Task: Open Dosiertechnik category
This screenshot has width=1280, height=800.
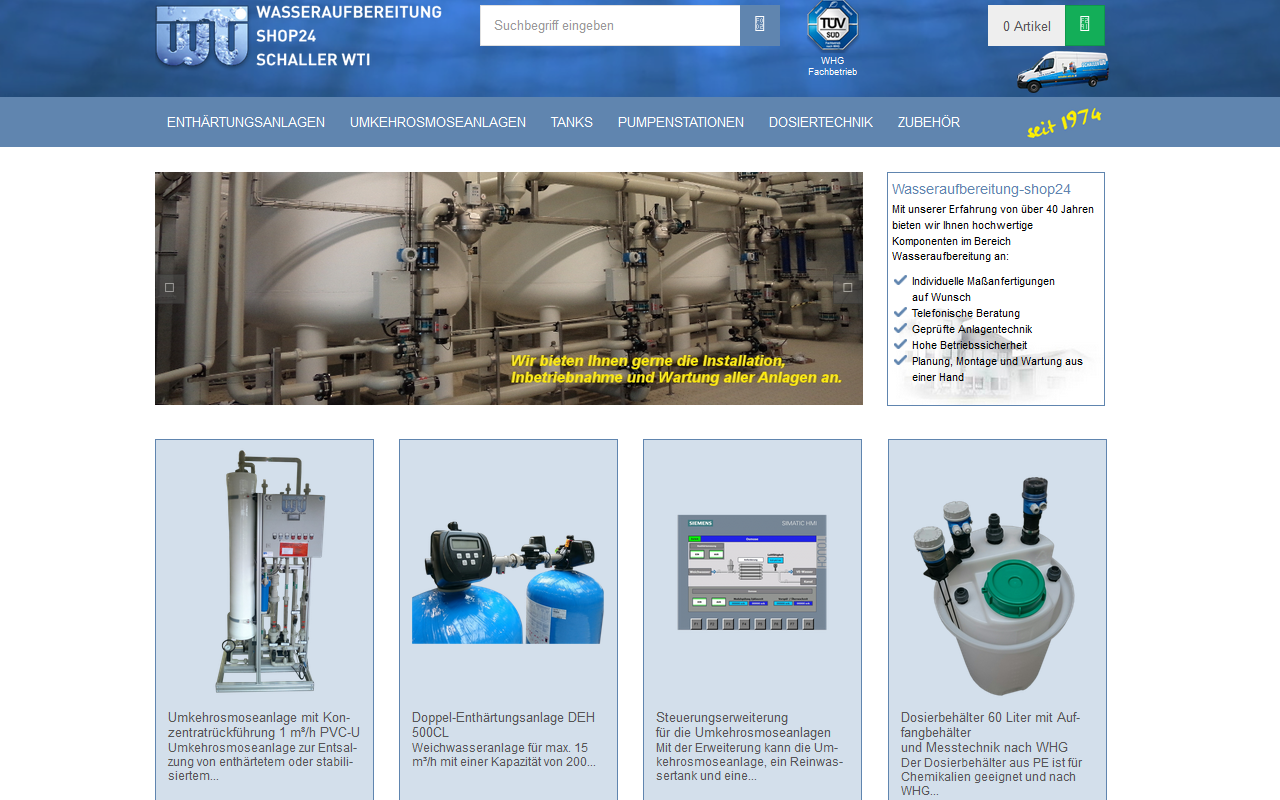Action: coord(820,122)
